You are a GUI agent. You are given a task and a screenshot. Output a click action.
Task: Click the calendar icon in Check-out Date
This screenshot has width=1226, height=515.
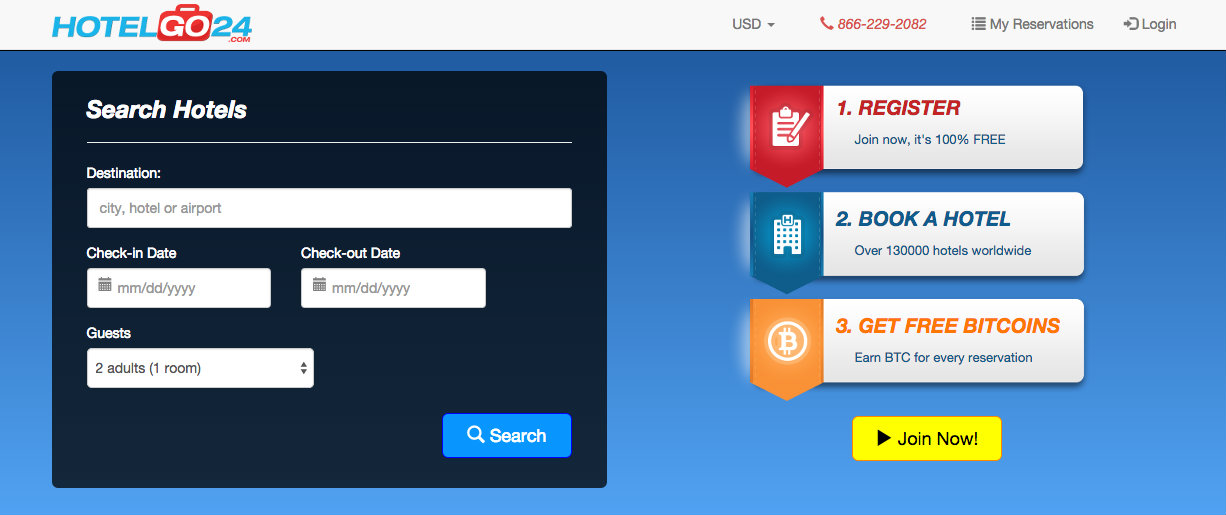(x=320, y=286)
